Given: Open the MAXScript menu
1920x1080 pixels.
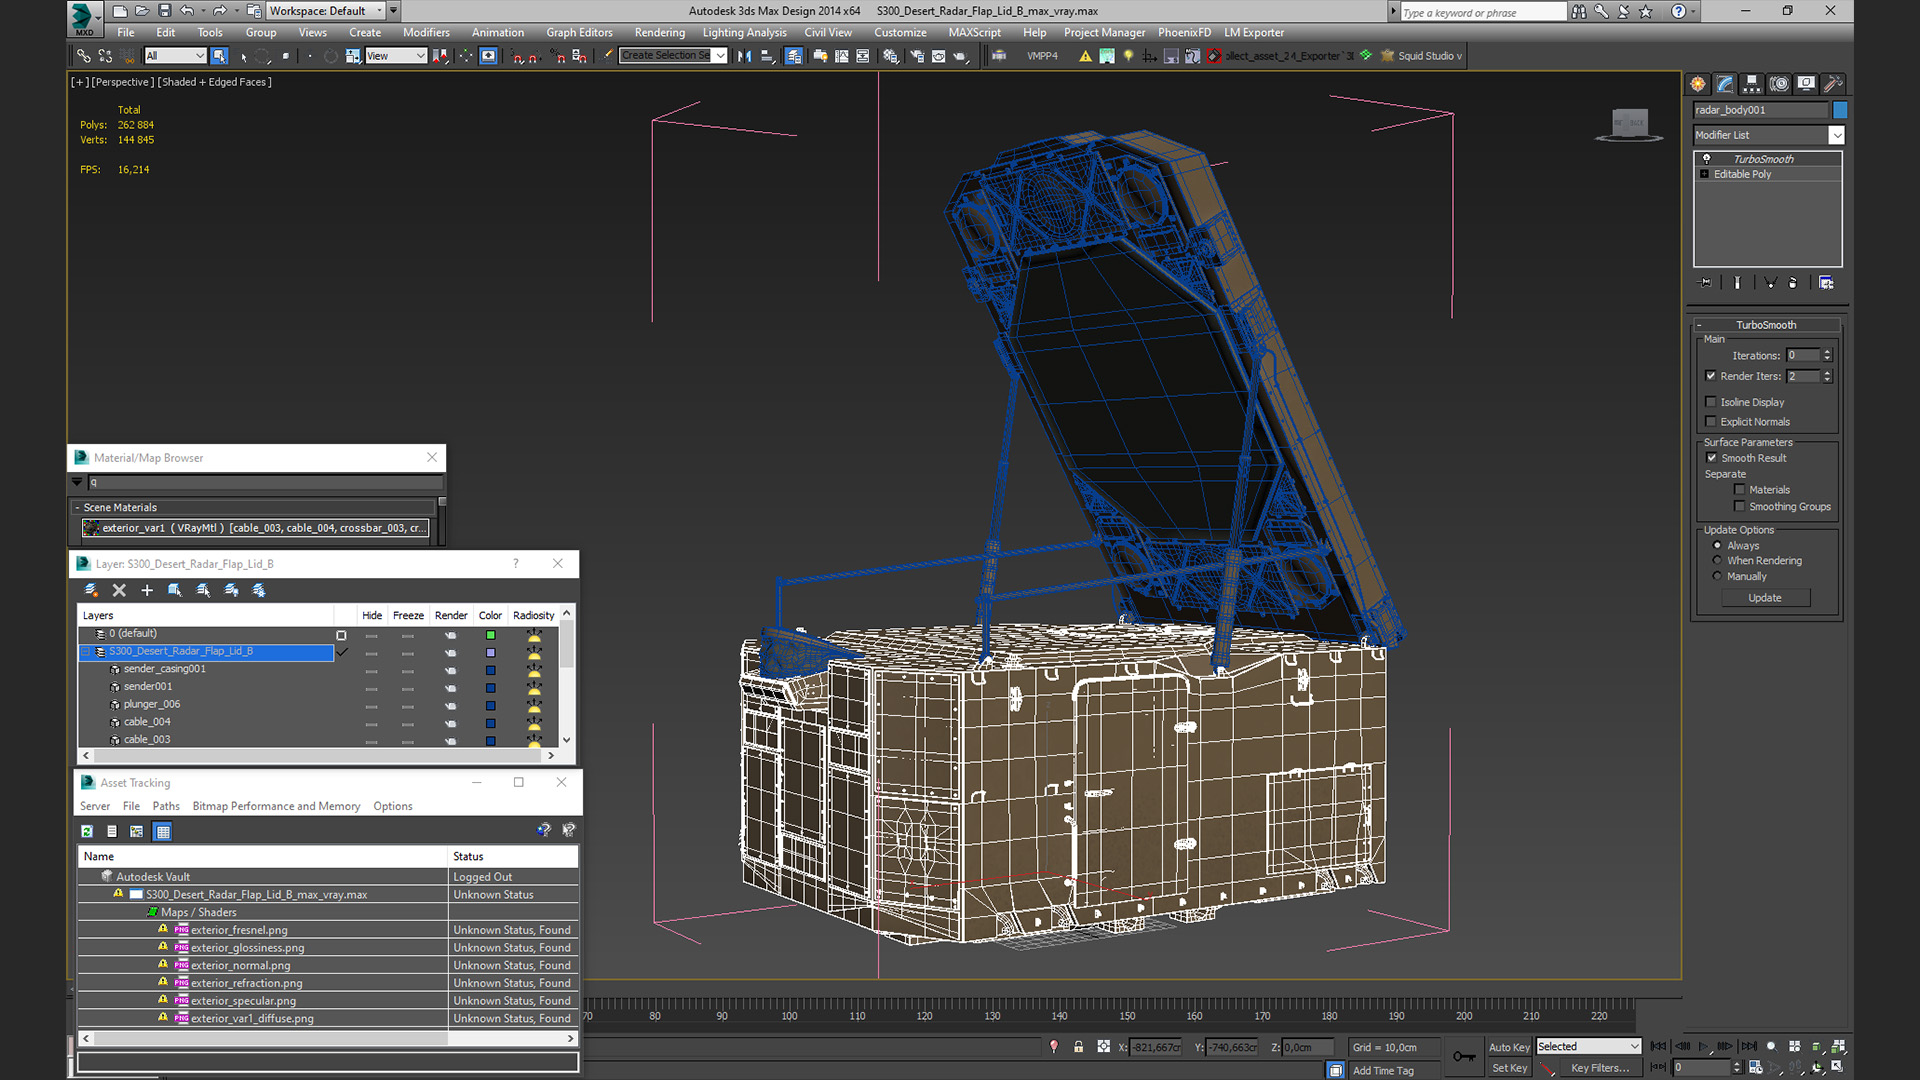Looking at the screenshot, I should click(974, 33).
